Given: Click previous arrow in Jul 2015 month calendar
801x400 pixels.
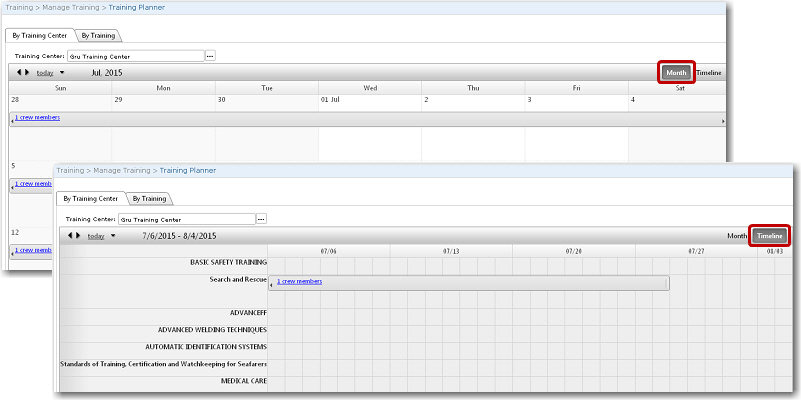Looking at the screenshot, I should point(18,73).
